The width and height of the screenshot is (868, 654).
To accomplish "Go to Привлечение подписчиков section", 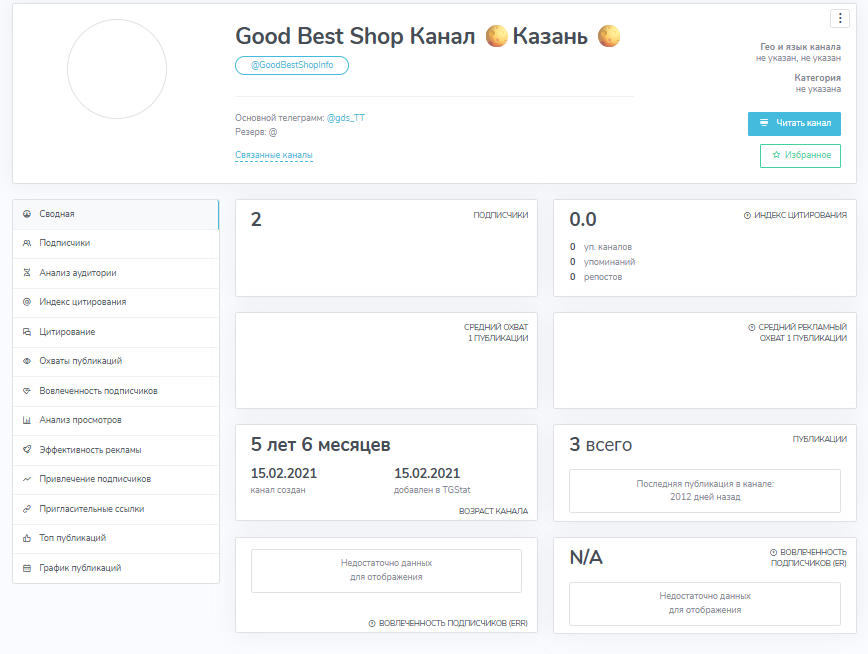I will coord(116,479).
